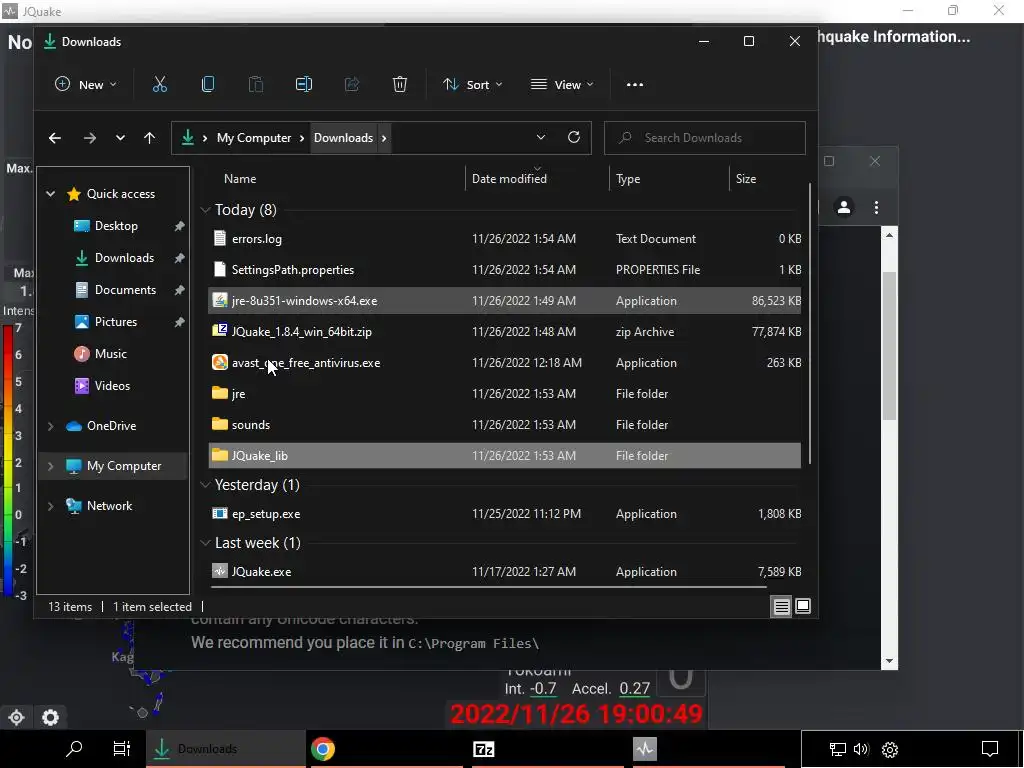1024x768 pixels.
Task: Select avast_one_free_antivirus.exe file
Action: pos(505,363)
